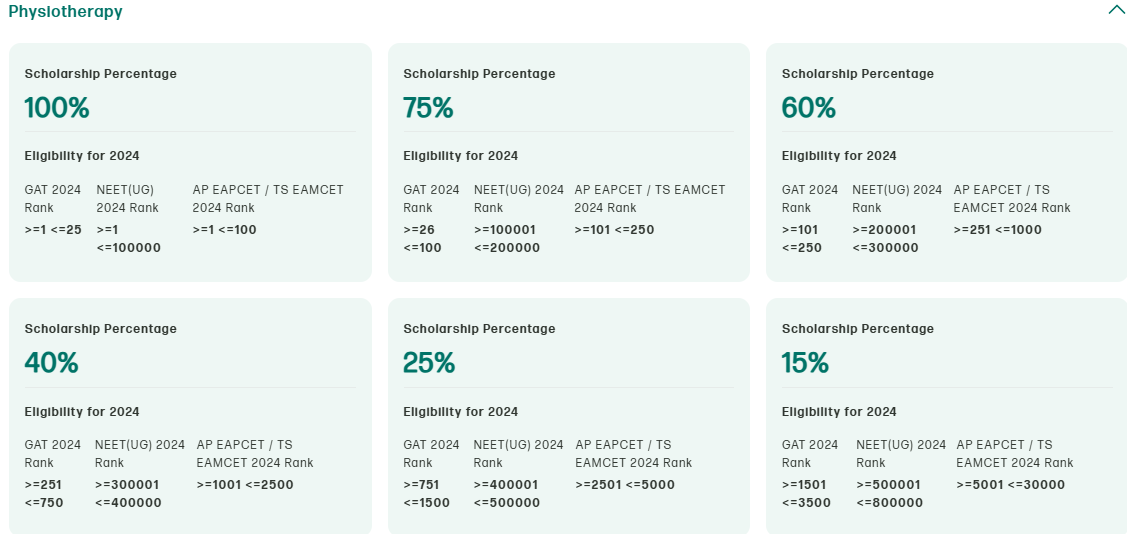Click EAMCET rank range >=251 <=1000

click(x=998, y=230)
